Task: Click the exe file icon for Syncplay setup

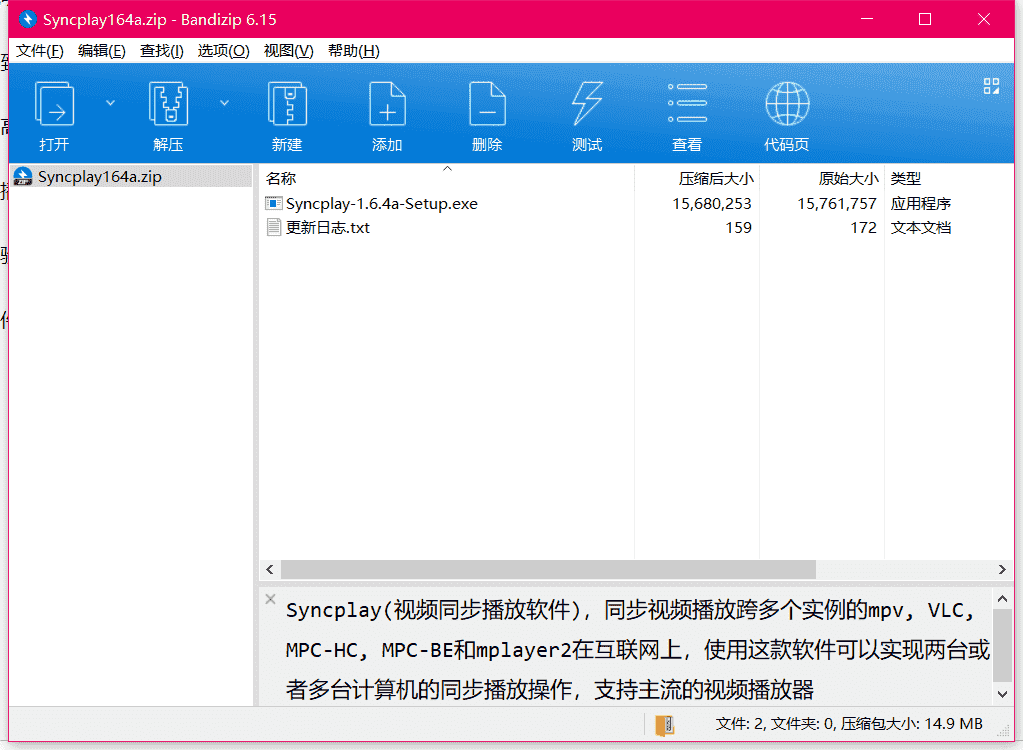Action: [274, 203]
